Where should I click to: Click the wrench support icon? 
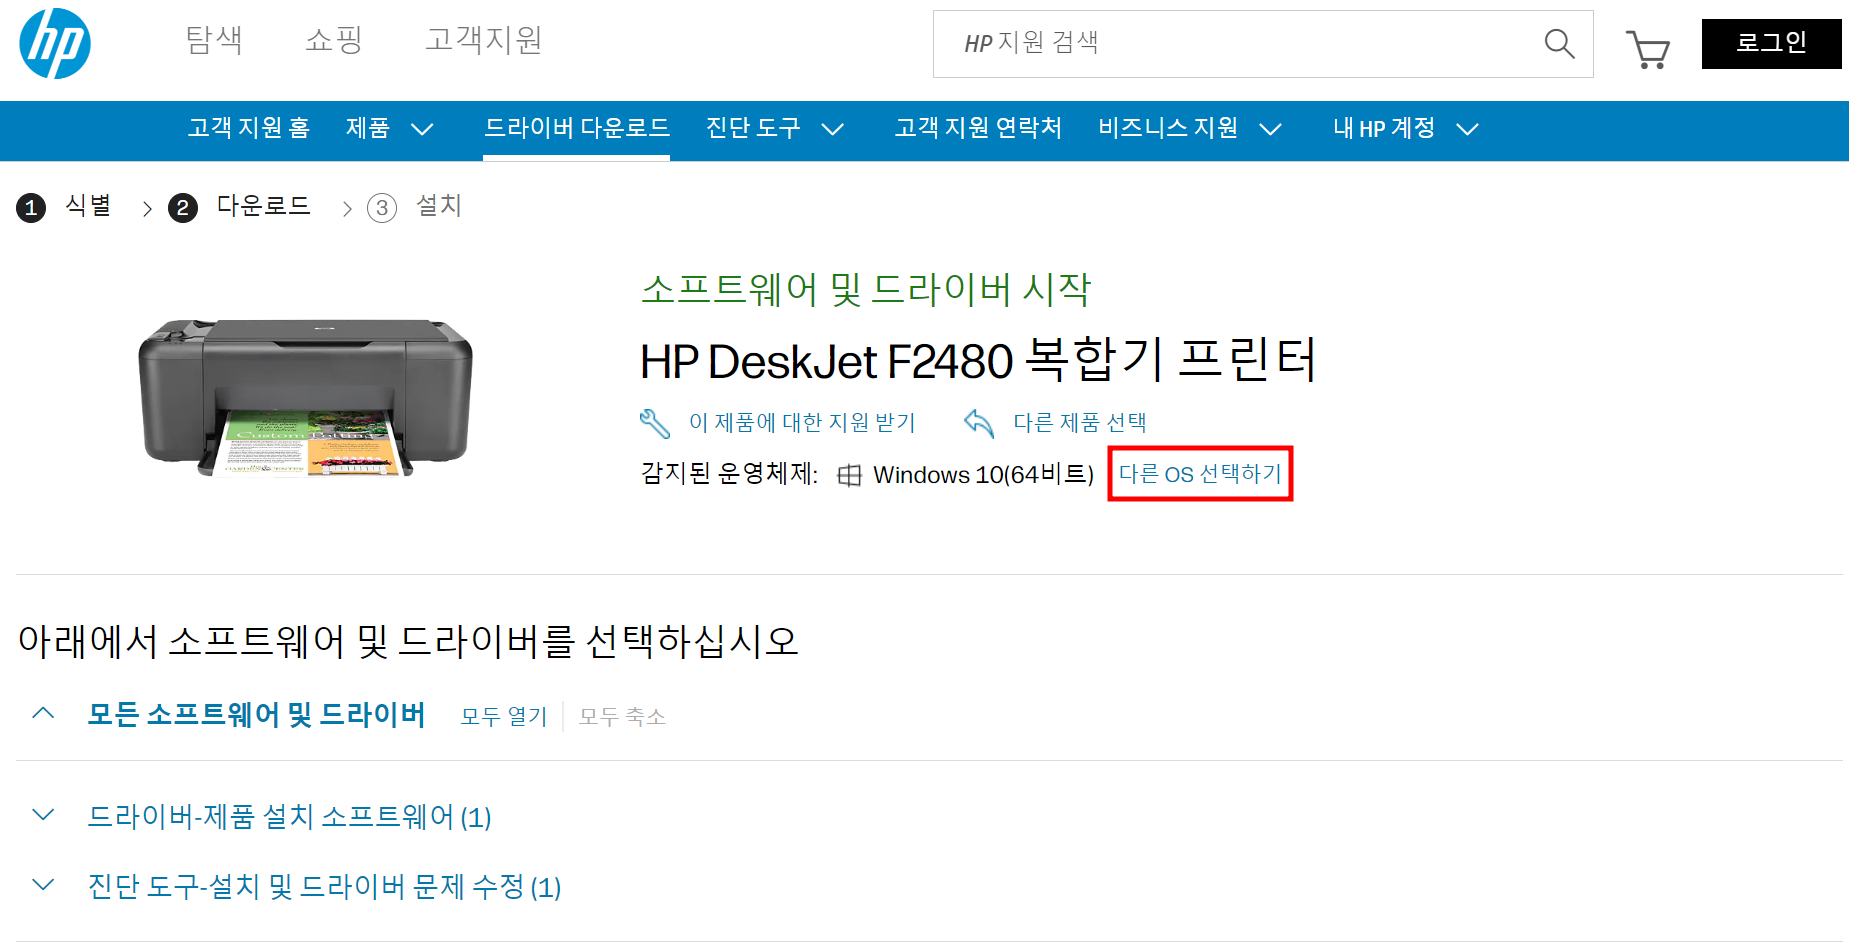click(655, 423)
